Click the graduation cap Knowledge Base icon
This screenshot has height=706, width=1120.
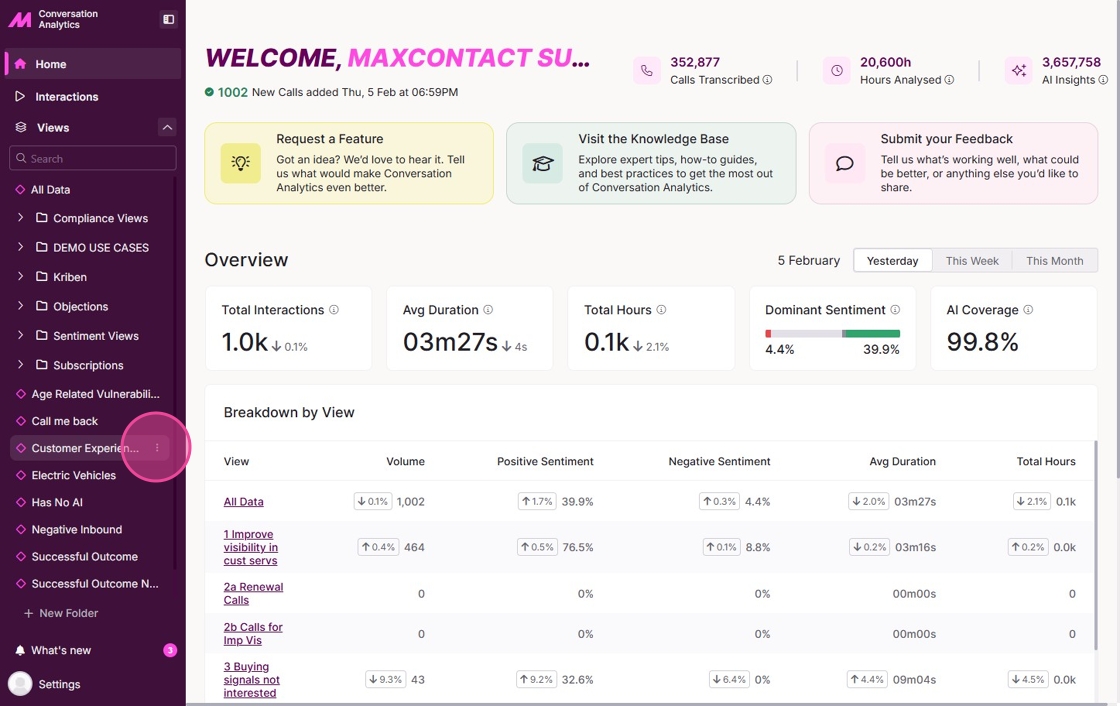pyautogui.click(x=543, y=163)
